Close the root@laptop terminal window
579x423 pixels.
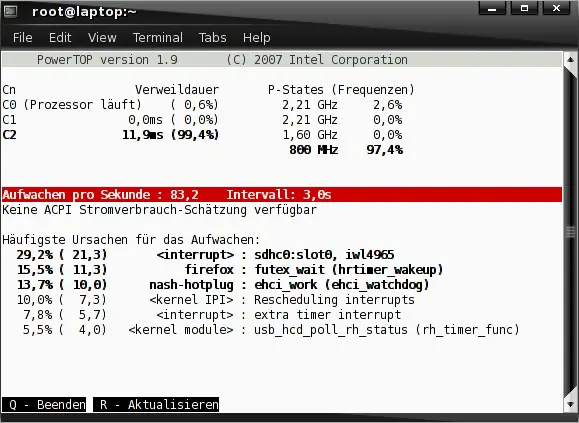coord(556,8)
